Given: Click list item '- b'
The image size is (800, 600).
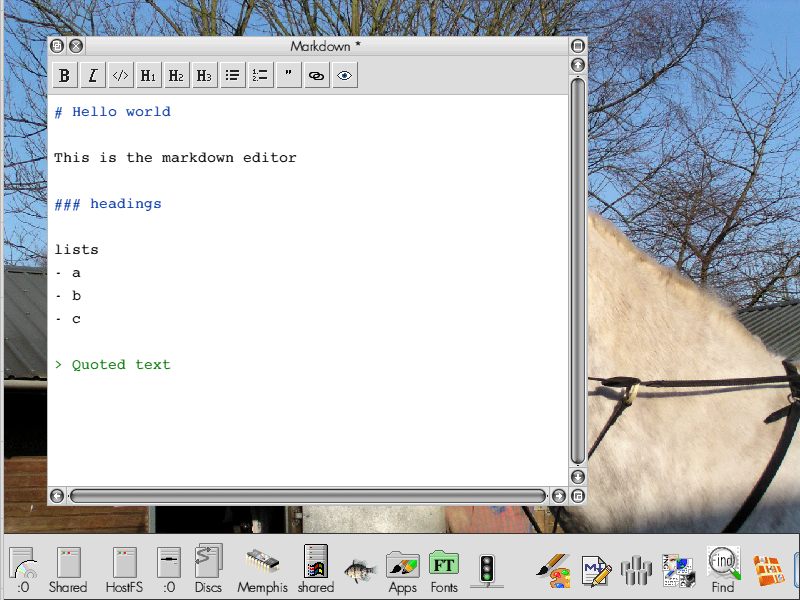Looking at the screenshot, I should 68,296.
